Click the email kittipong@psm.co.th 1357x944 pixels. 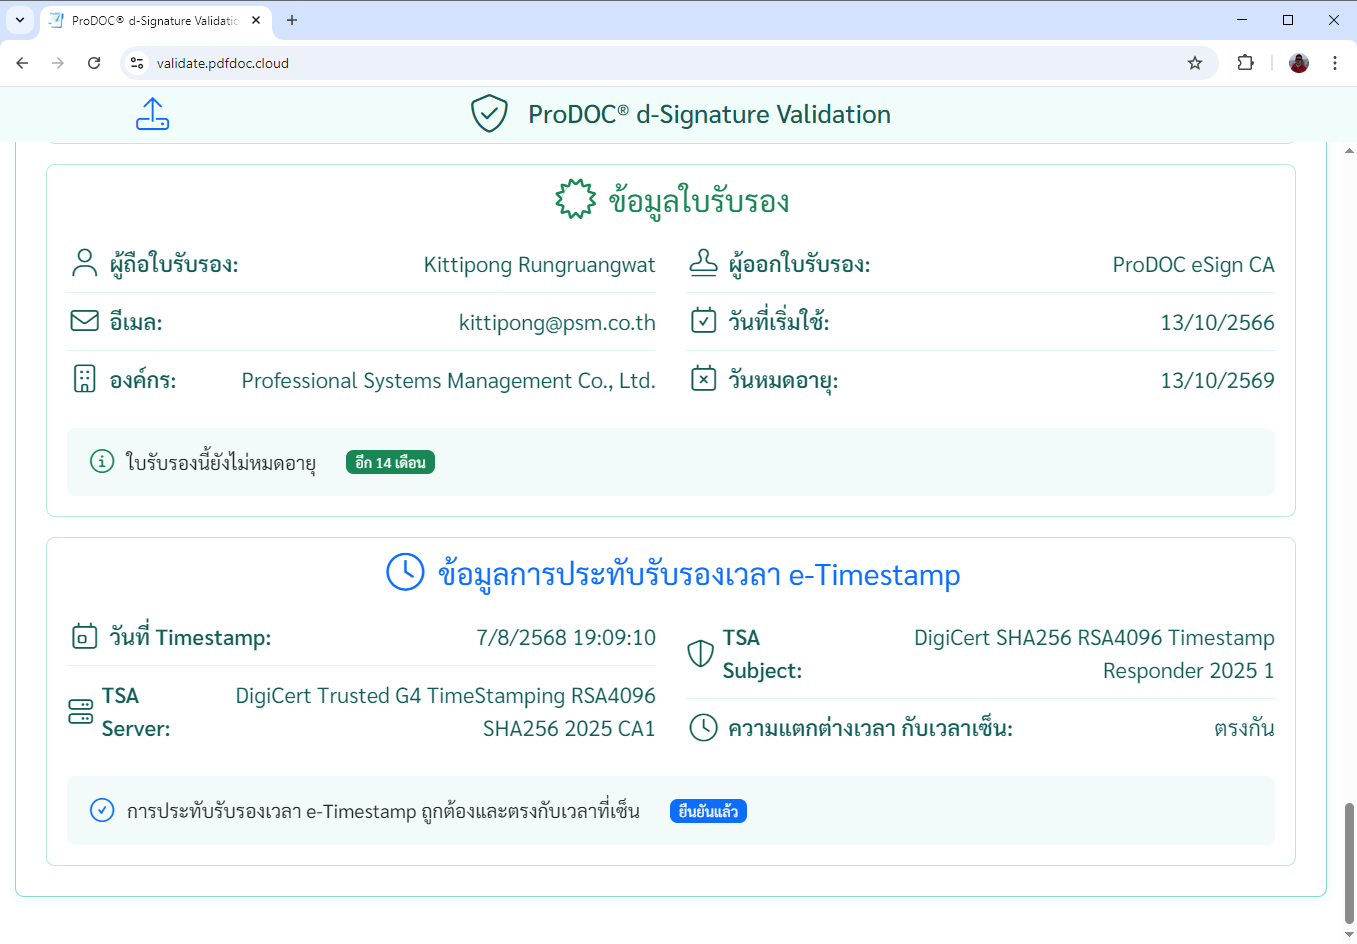point(557,322)
